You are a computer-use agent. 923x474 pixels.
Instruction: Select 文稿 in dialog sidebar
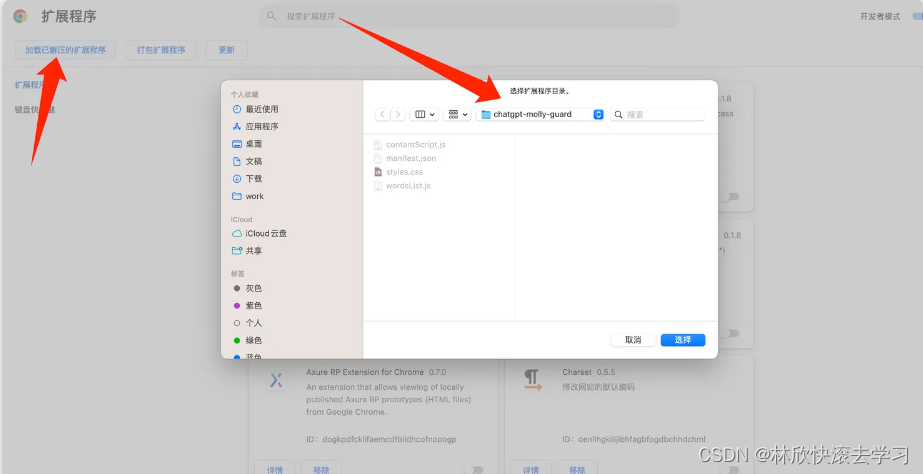[x=247, y=161]
